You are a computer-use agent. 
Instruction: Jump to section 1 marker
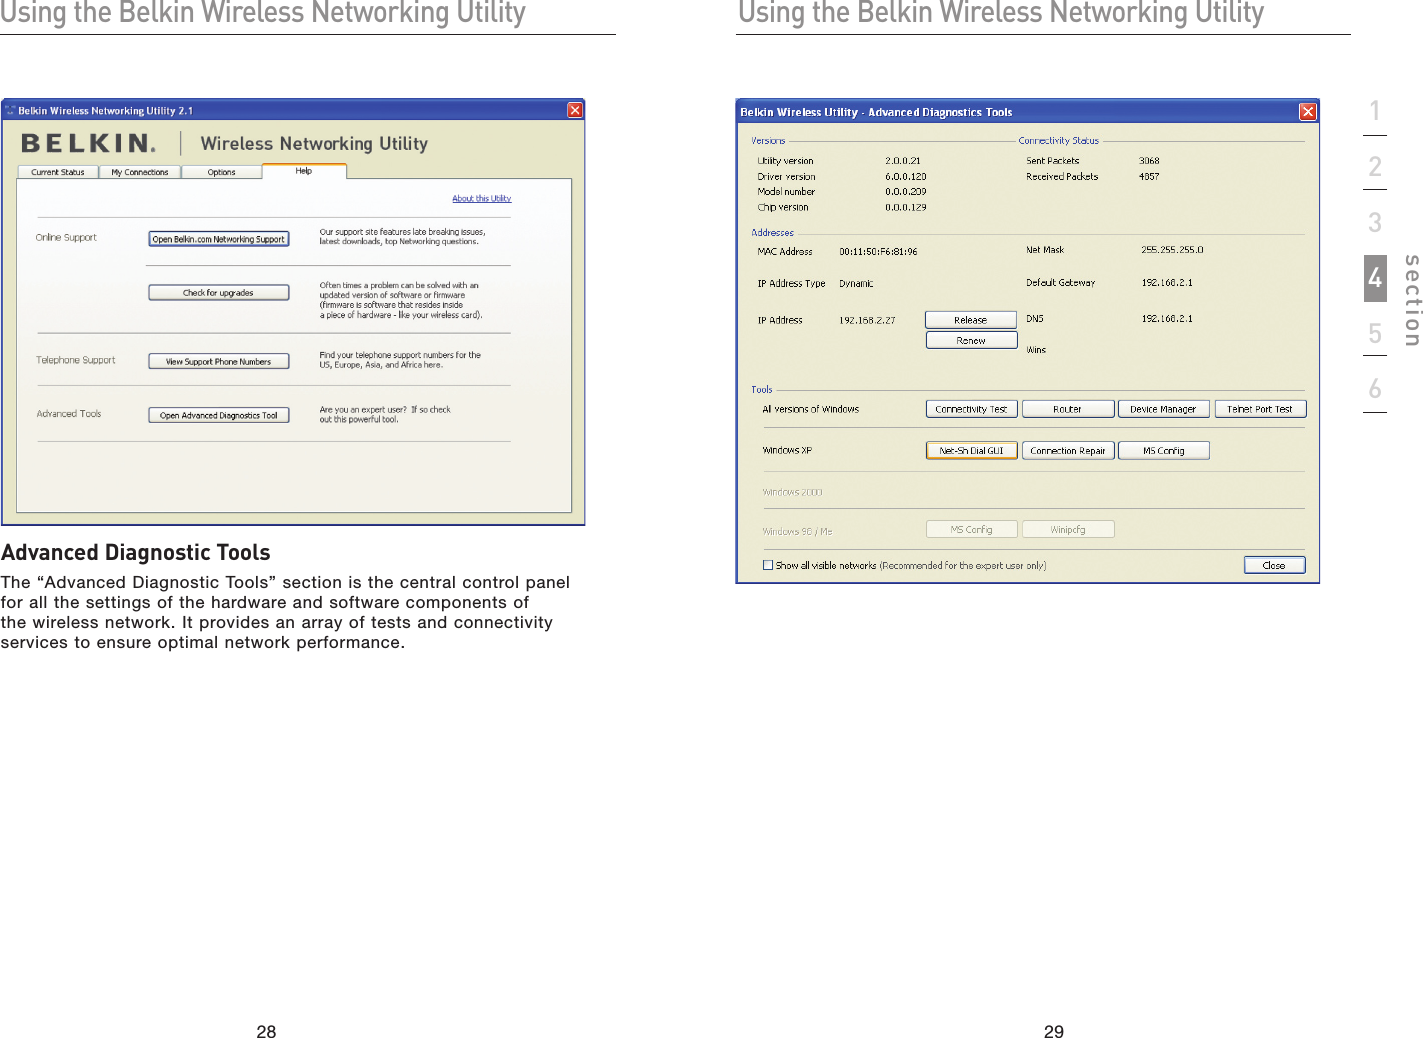(x=1375, y=111)
